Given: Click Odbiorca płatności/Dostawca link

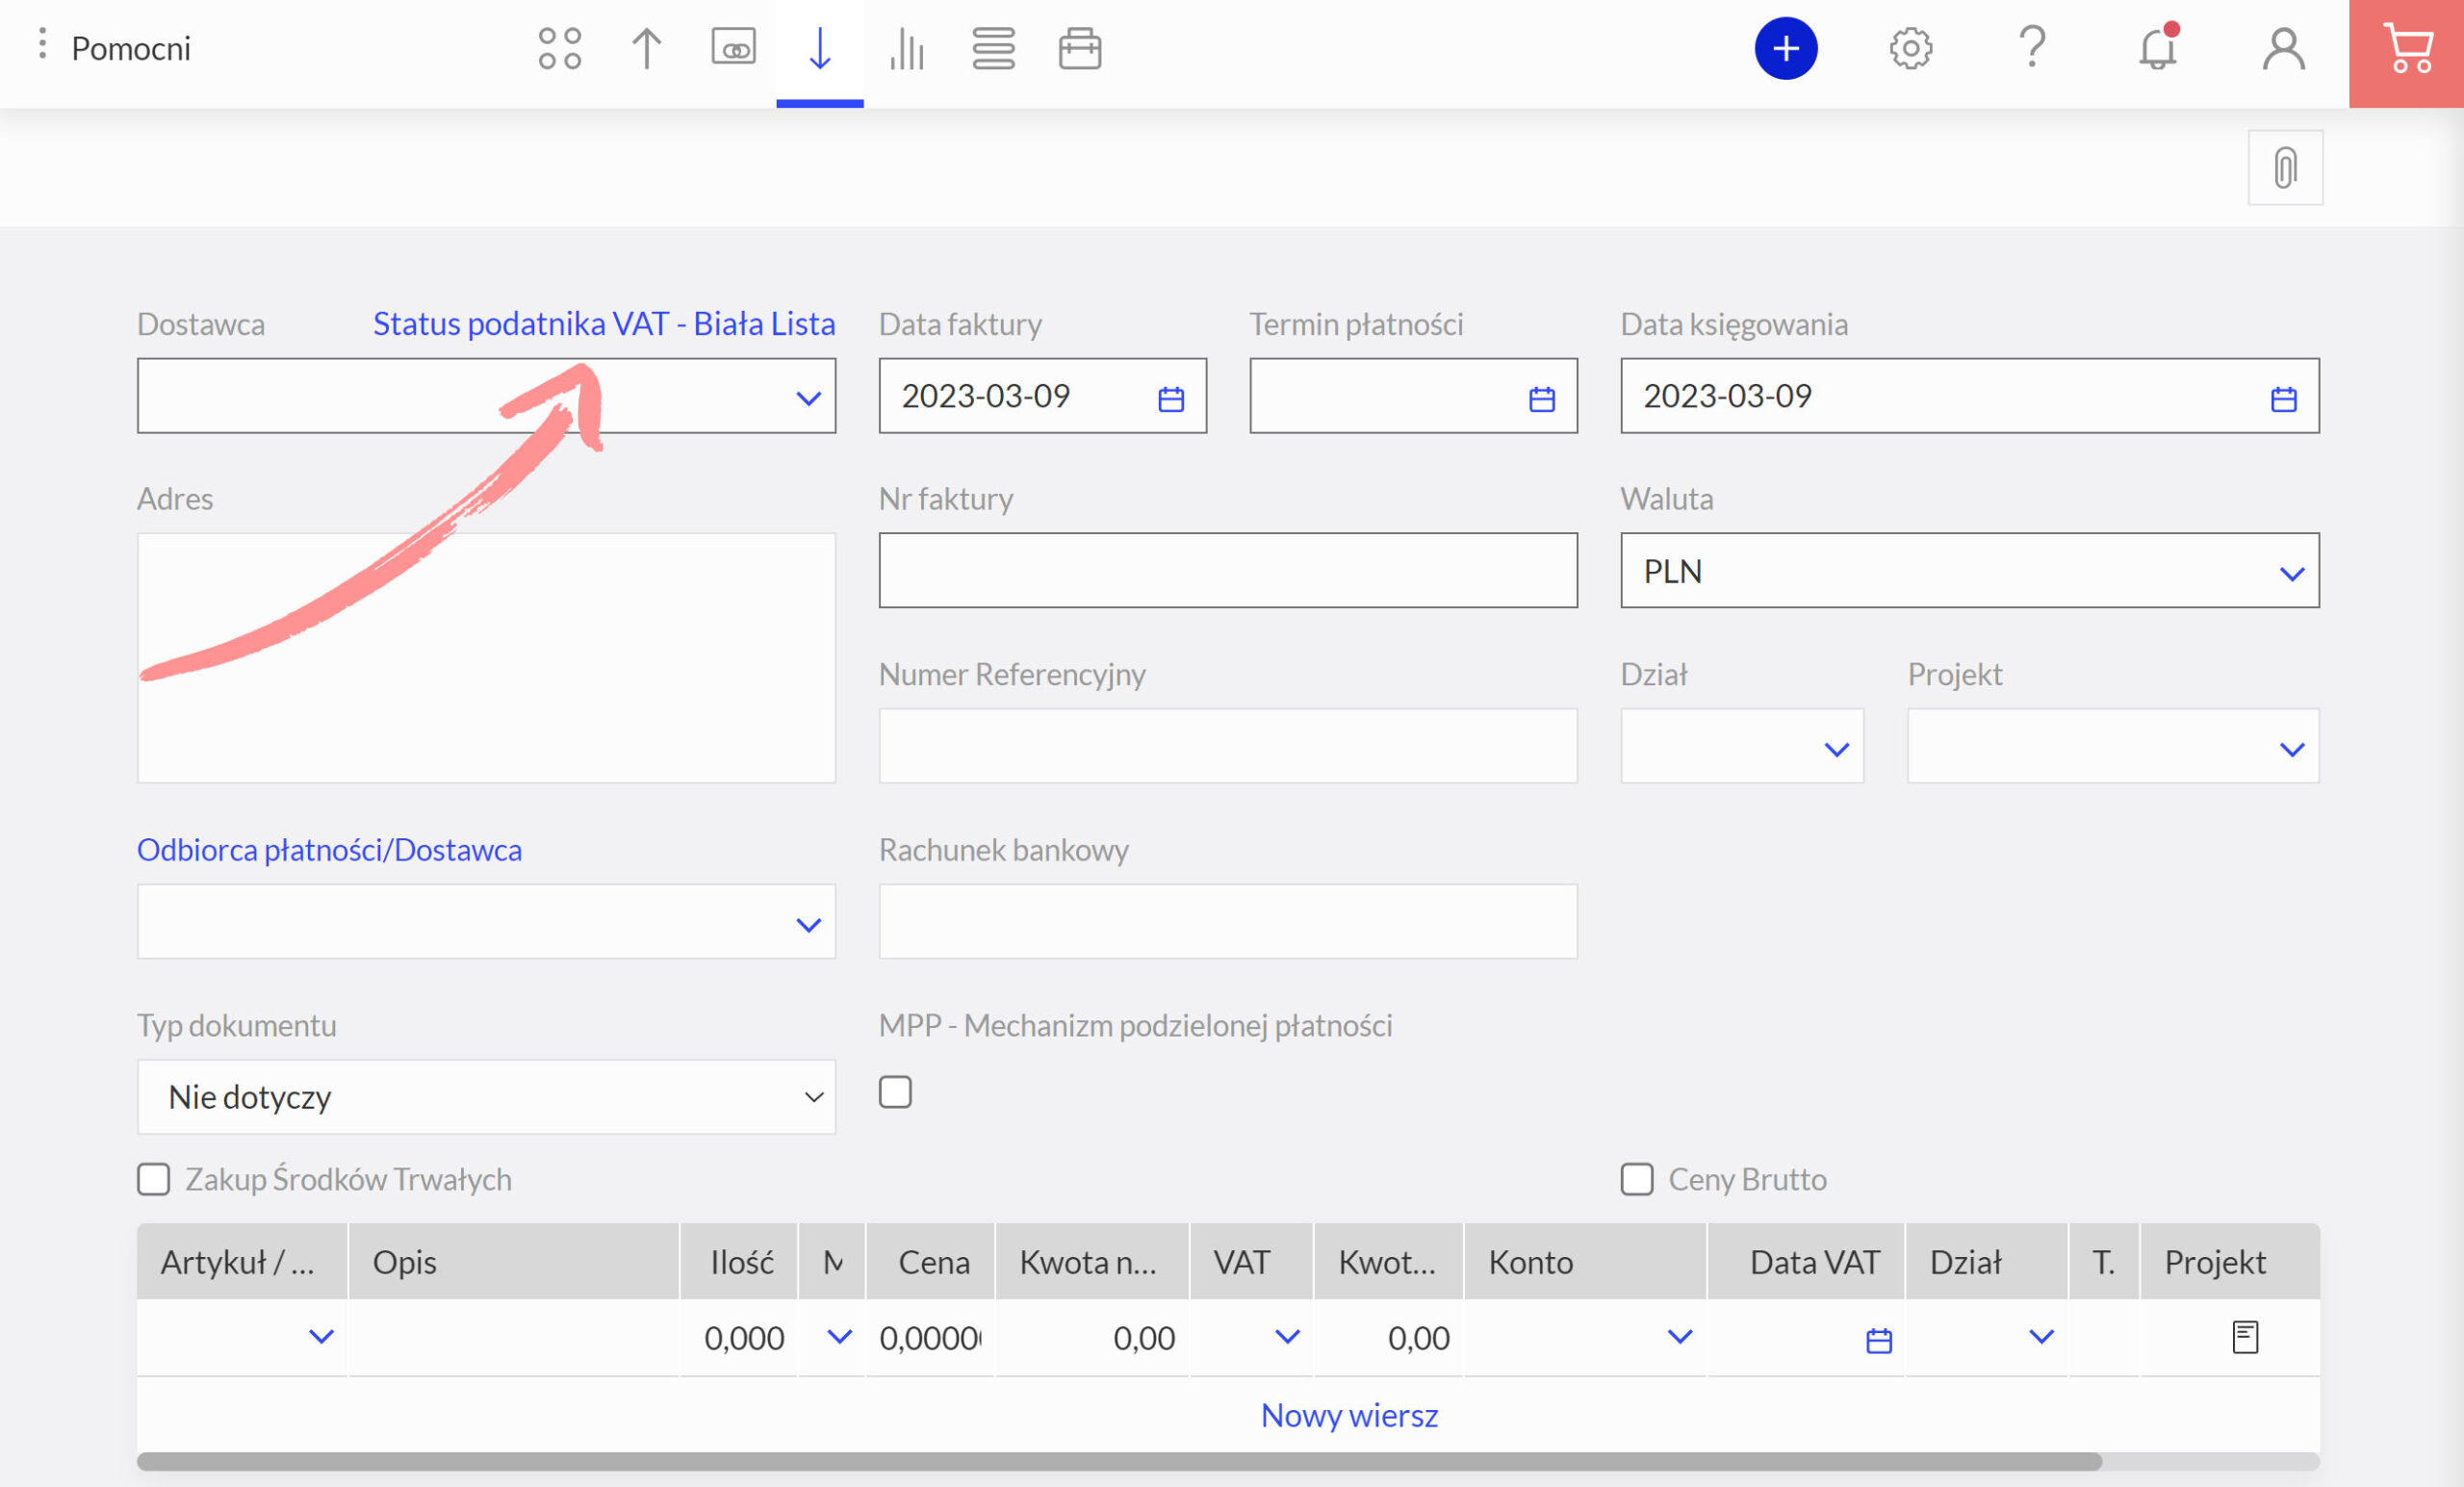Looking at the screenshot, I should 329,850.
